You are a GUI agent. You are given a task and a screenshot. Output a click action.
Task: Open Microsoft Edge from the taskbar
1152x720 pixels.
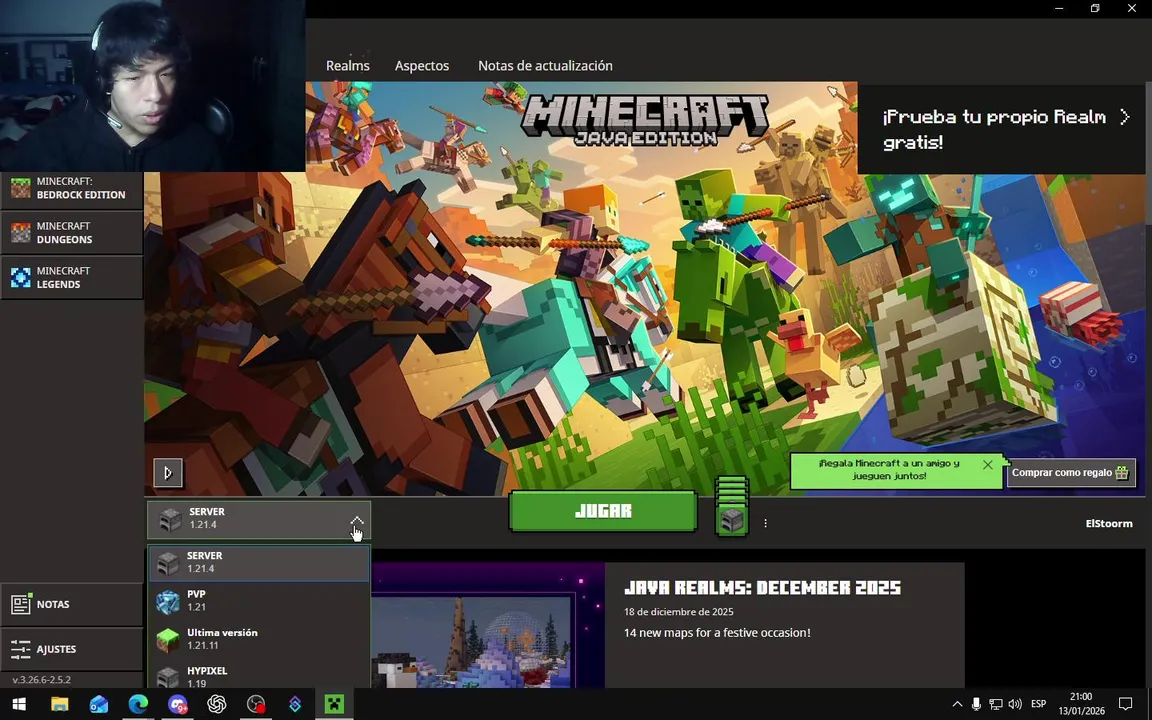138,704
